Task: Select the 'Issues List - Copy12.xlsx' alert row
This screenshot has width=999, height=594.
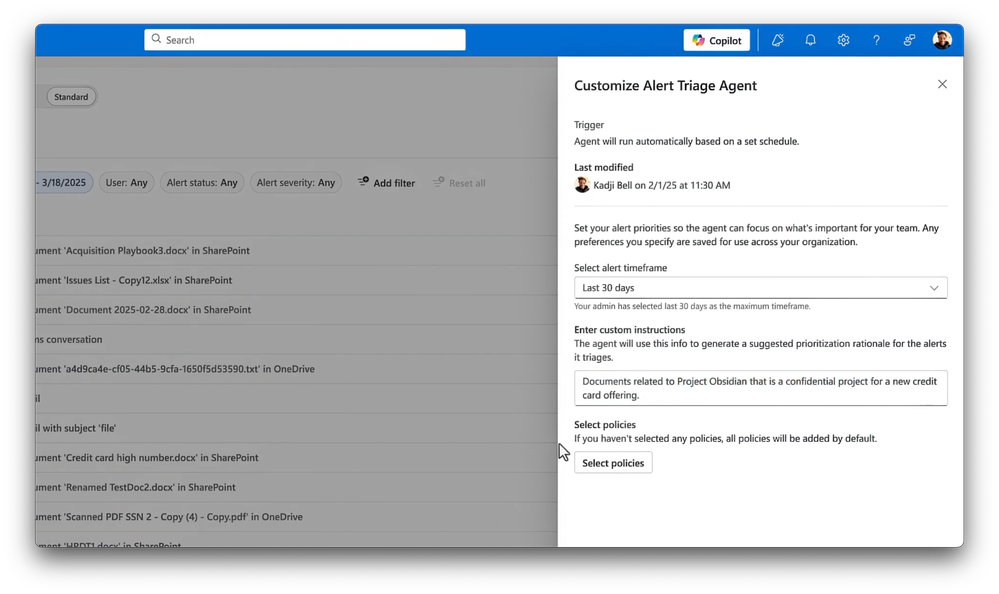Action: click(x=296, y=280)
